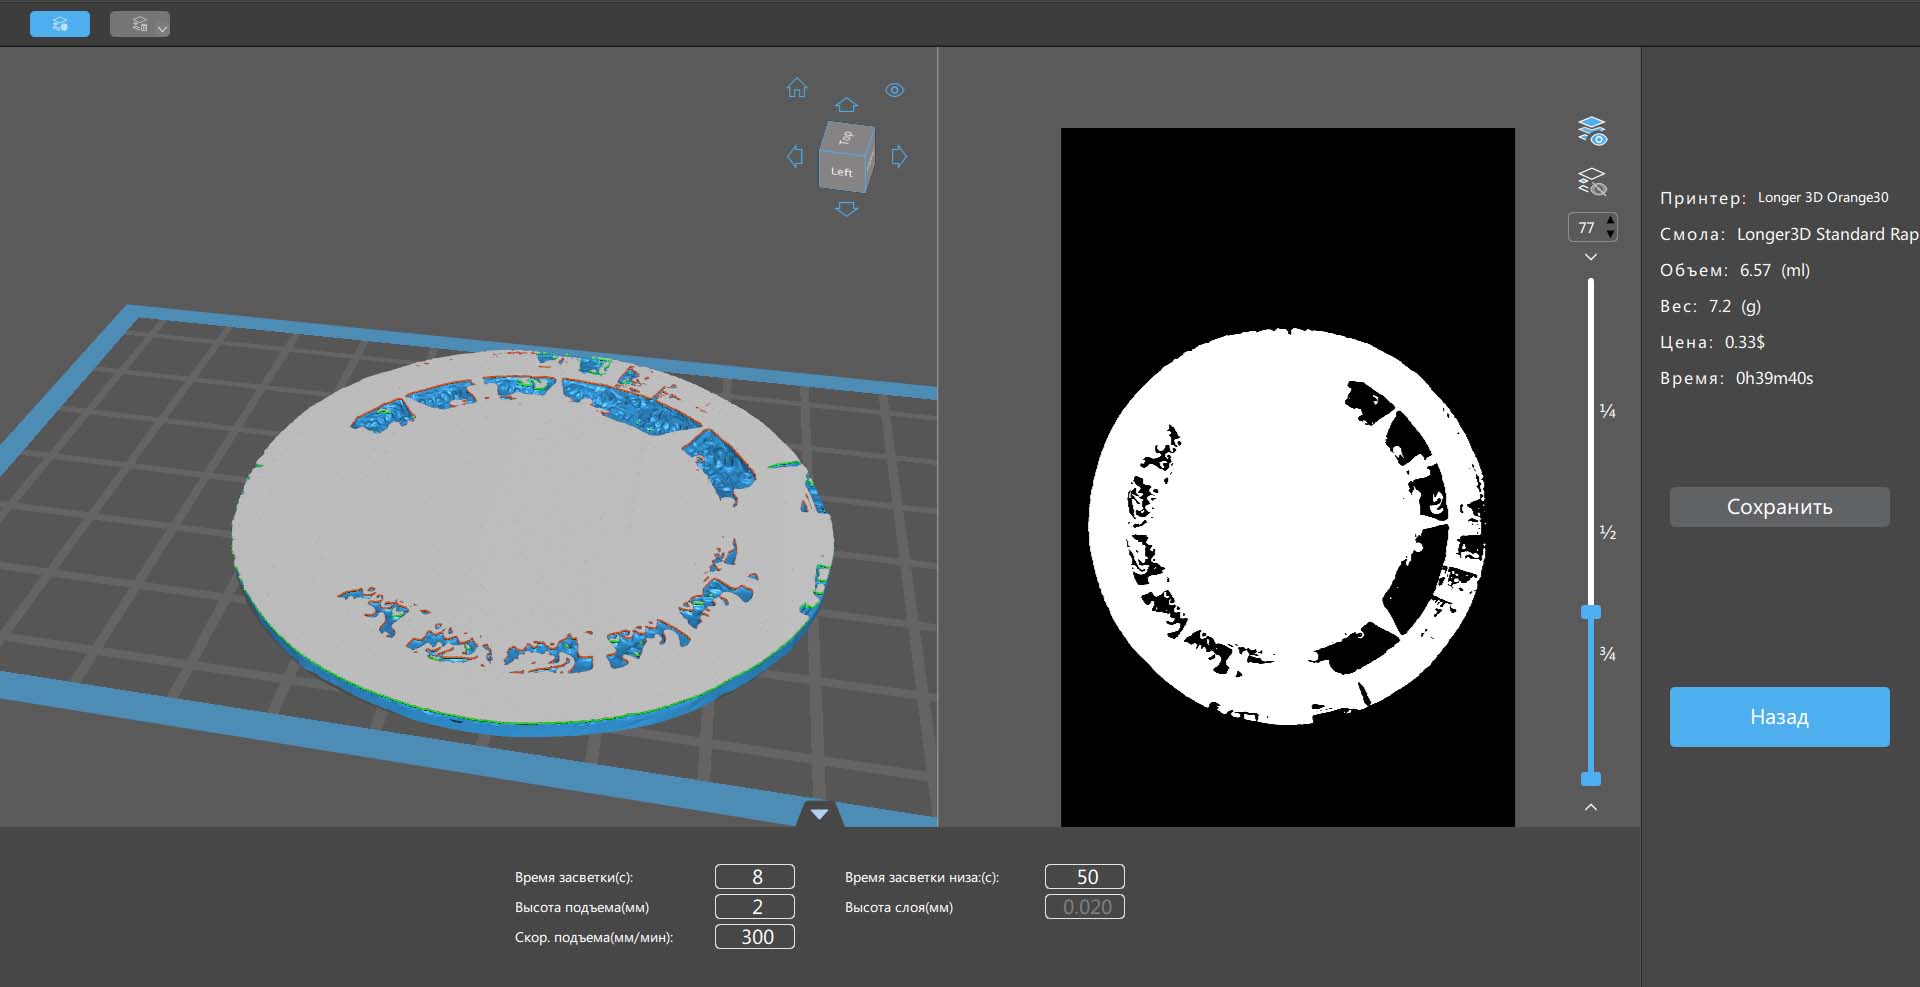Toggle the hide layers crossed-eye icon

1591,181
